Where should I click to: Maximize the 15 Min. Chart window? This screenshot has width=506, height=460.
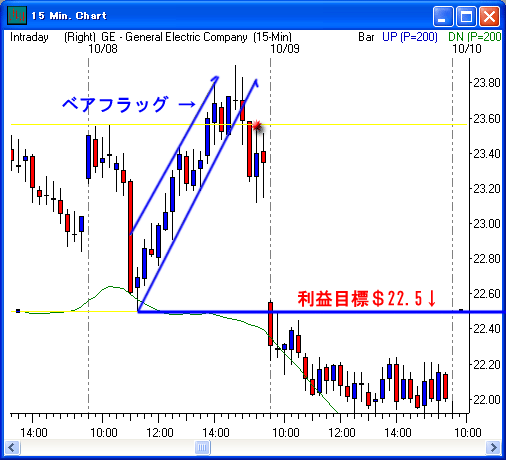tap(466, 16)
